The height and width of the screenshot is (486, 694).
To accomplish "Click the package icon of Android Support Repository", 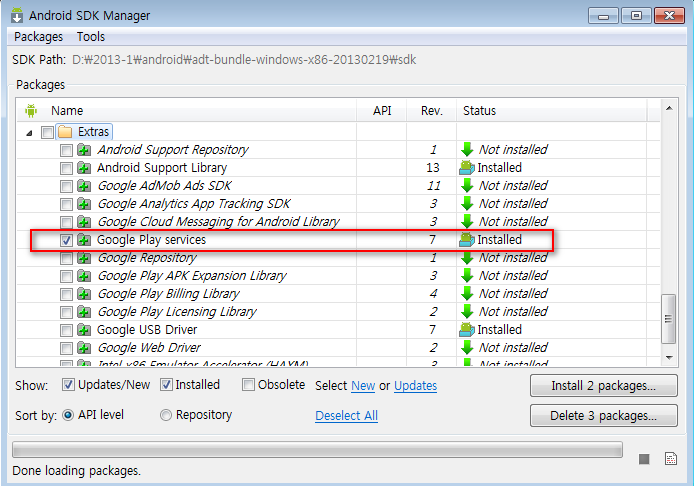I will (x=84, y=150).
